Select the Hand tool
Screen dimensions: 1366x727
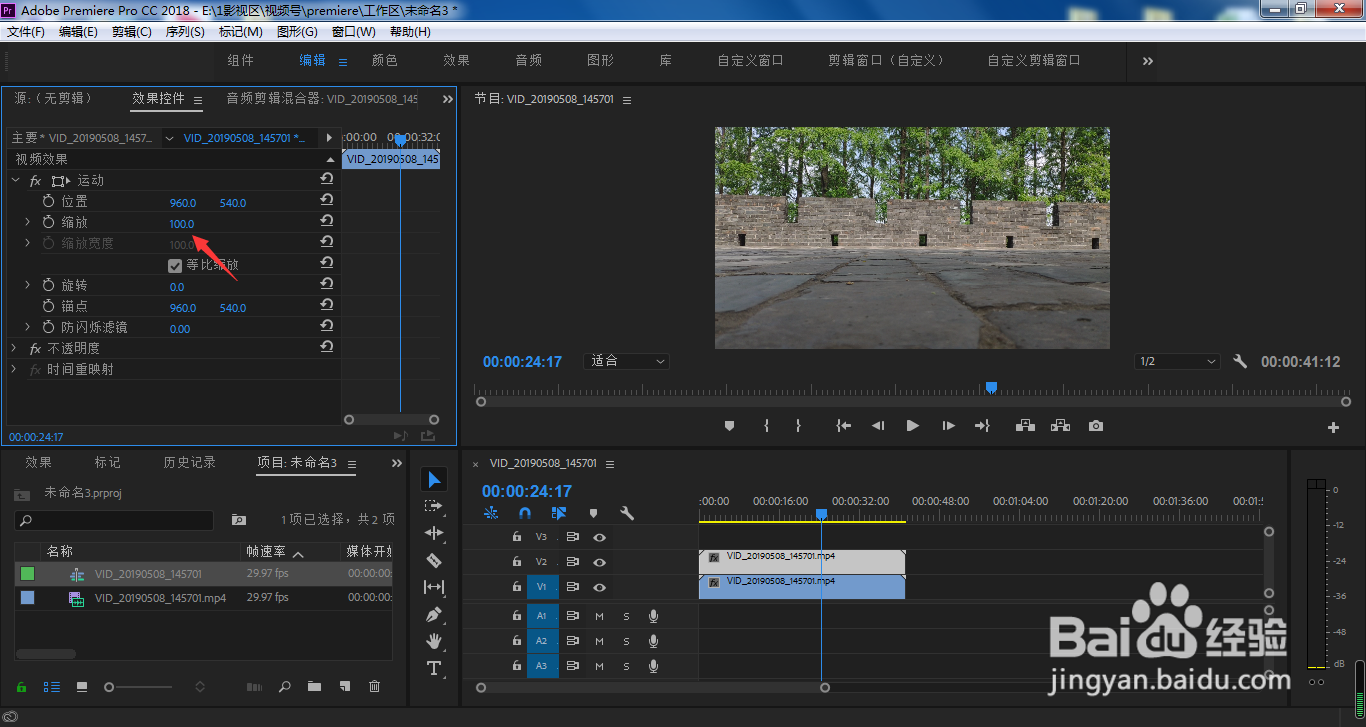point(434,641)
